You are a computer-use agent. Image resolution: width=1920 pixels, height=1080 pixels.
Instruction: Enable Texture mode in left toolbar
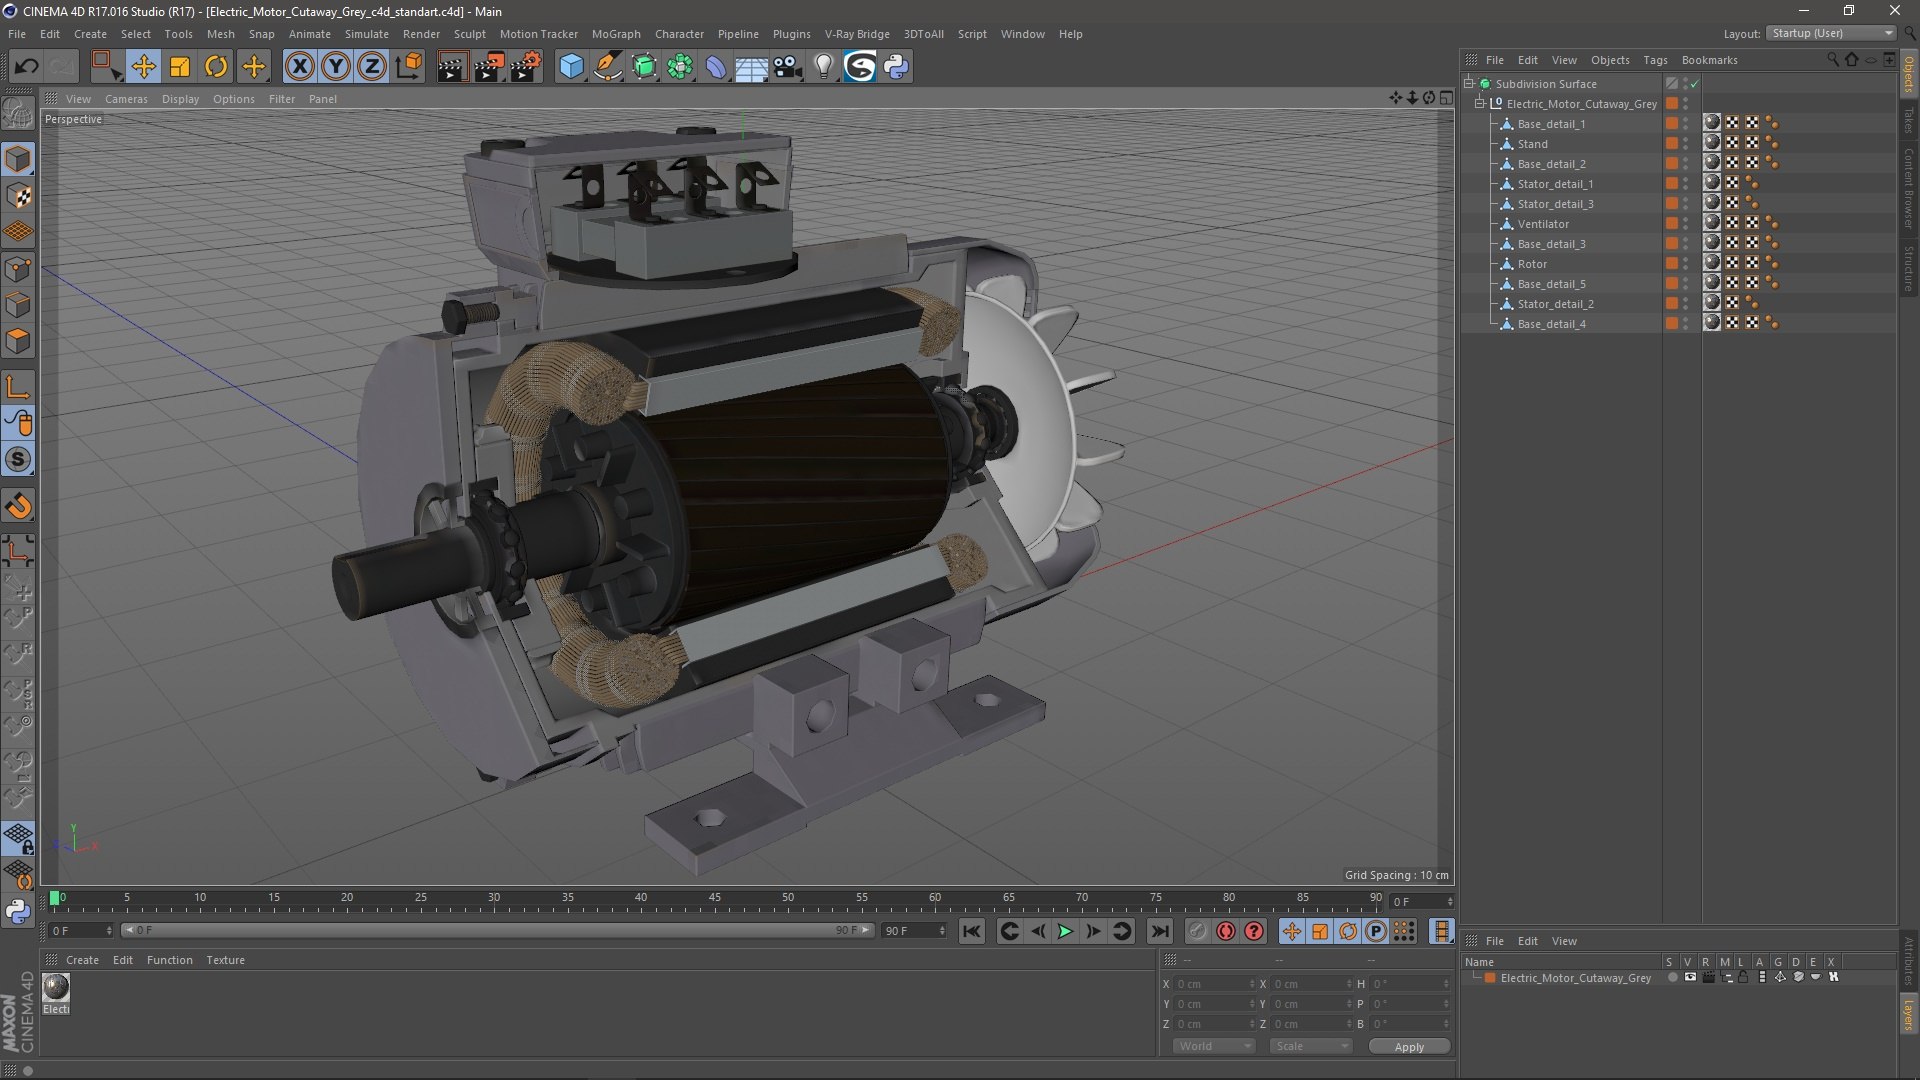point(18,196)
